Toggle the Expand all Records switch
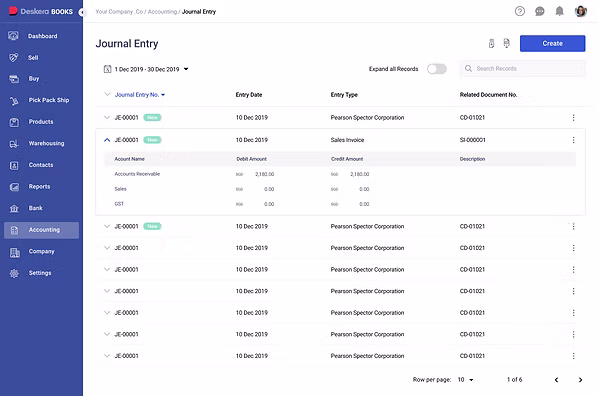 [437, 69]
